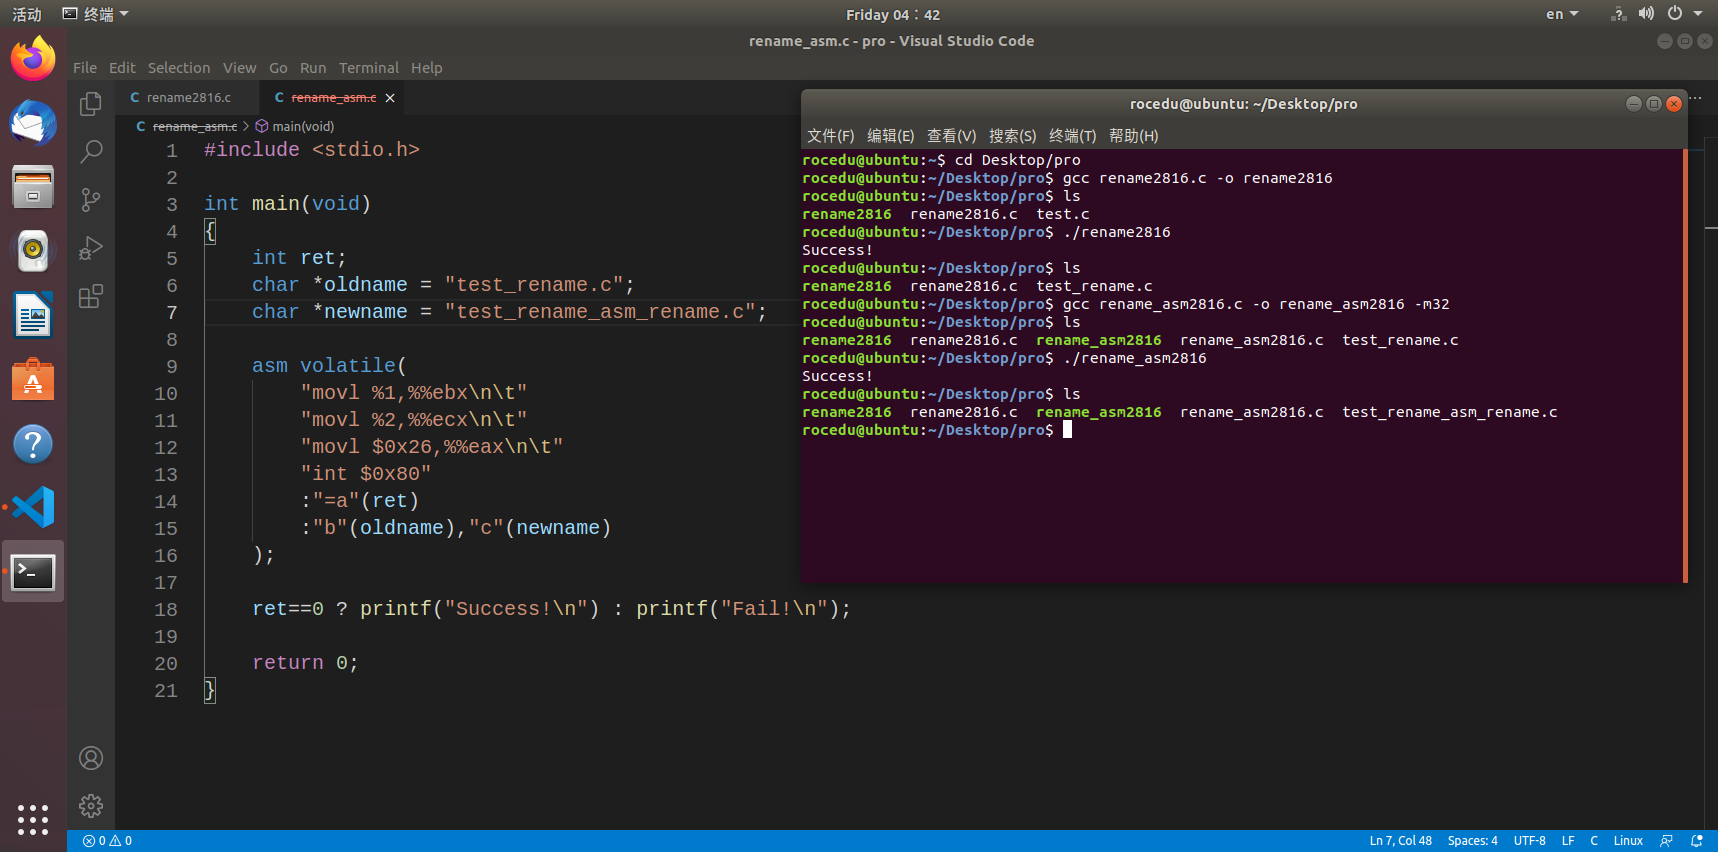Switch to the rename2816.c tab
This screenshot has width=1718, height=852.
(188, 98)
